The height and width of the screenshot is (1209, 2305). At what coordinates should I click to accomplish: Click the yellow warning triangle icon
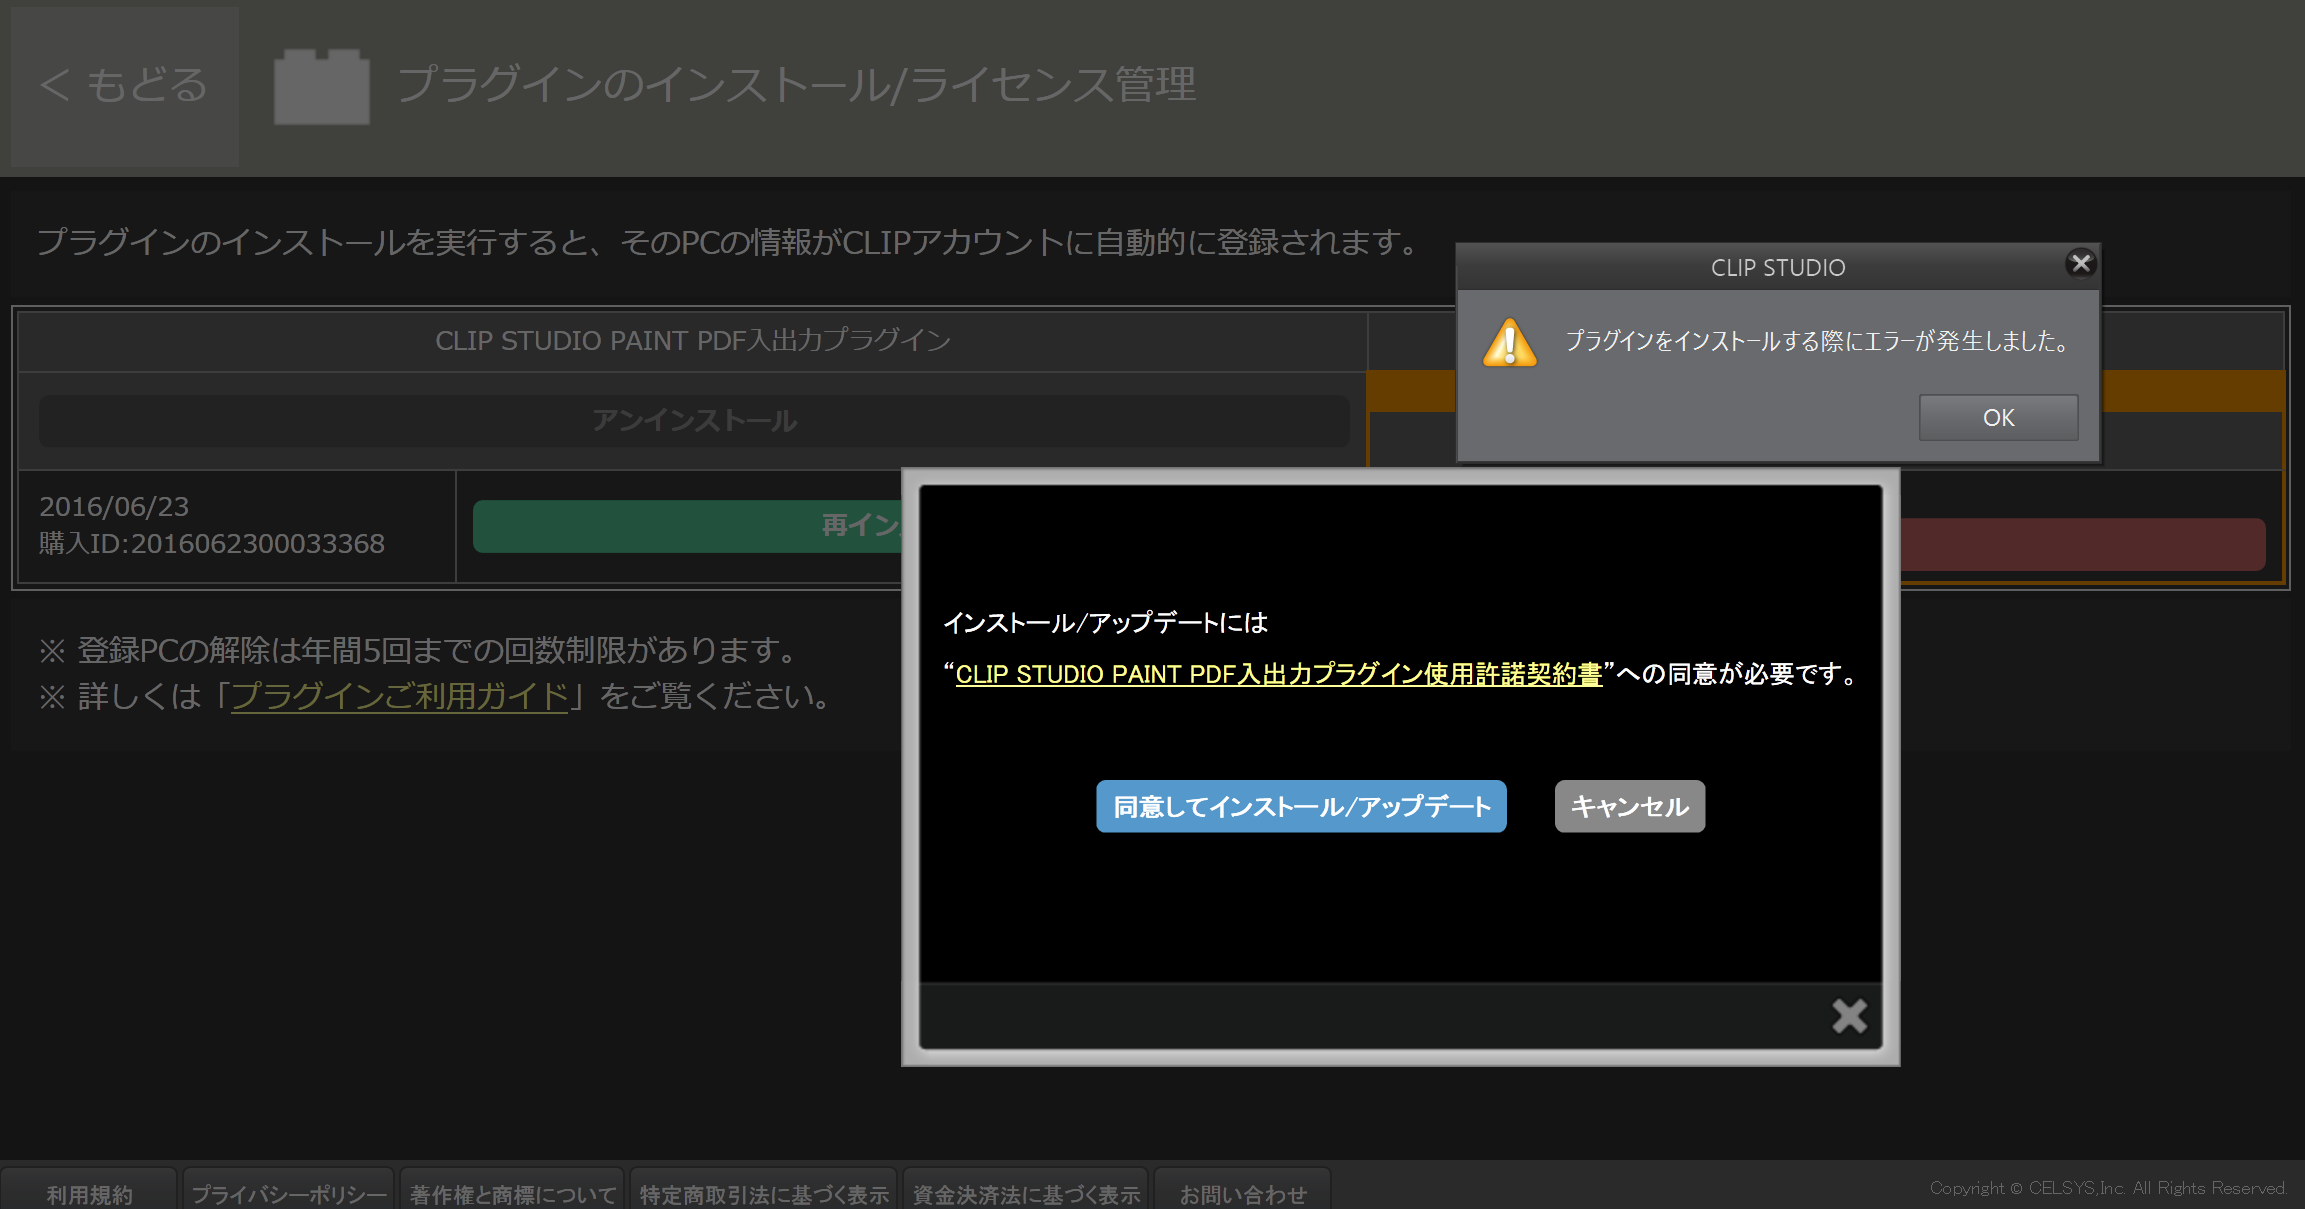tap(1509, 343)
